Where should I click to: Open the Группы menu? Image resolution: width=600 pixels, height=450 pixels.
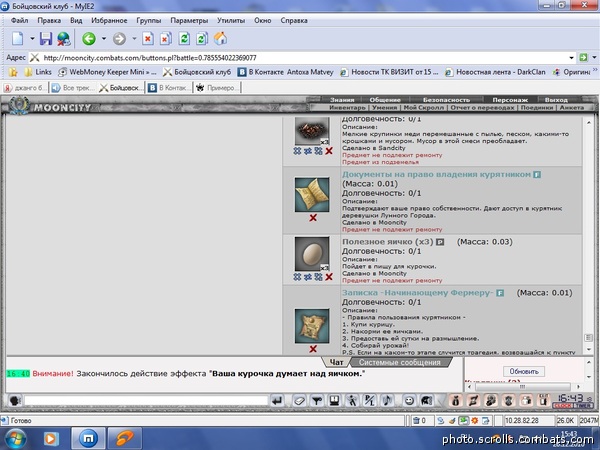tap(149, 21)
